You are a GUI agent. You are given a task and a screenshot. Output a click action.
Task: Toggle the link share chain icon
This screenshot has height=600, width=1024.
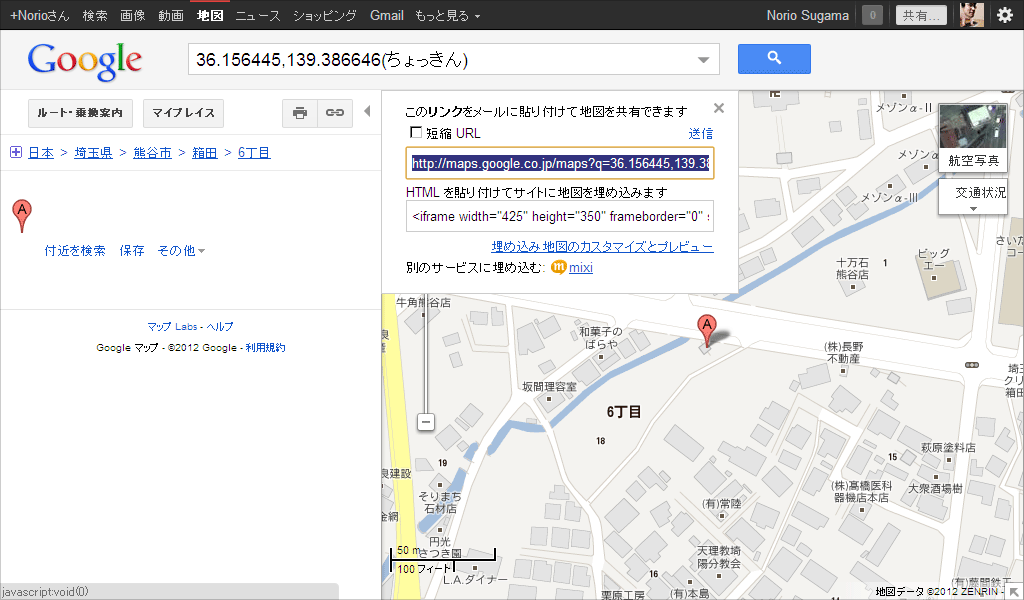click(335, 113)
